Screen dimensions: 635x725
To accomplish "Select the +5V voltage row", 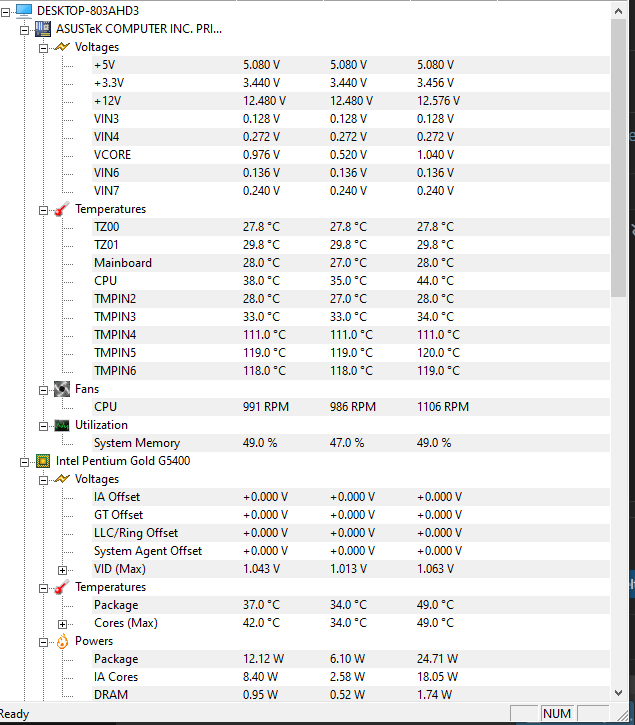I will click(x=351, y=65).
